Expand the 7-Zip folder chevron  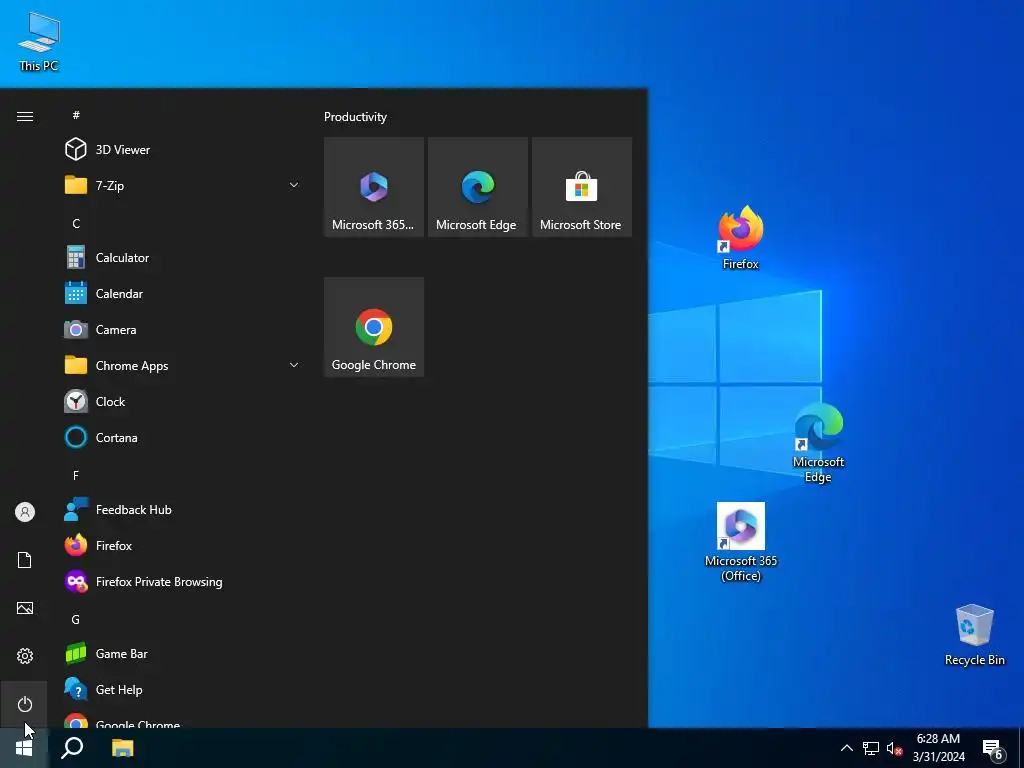(294, 185)
